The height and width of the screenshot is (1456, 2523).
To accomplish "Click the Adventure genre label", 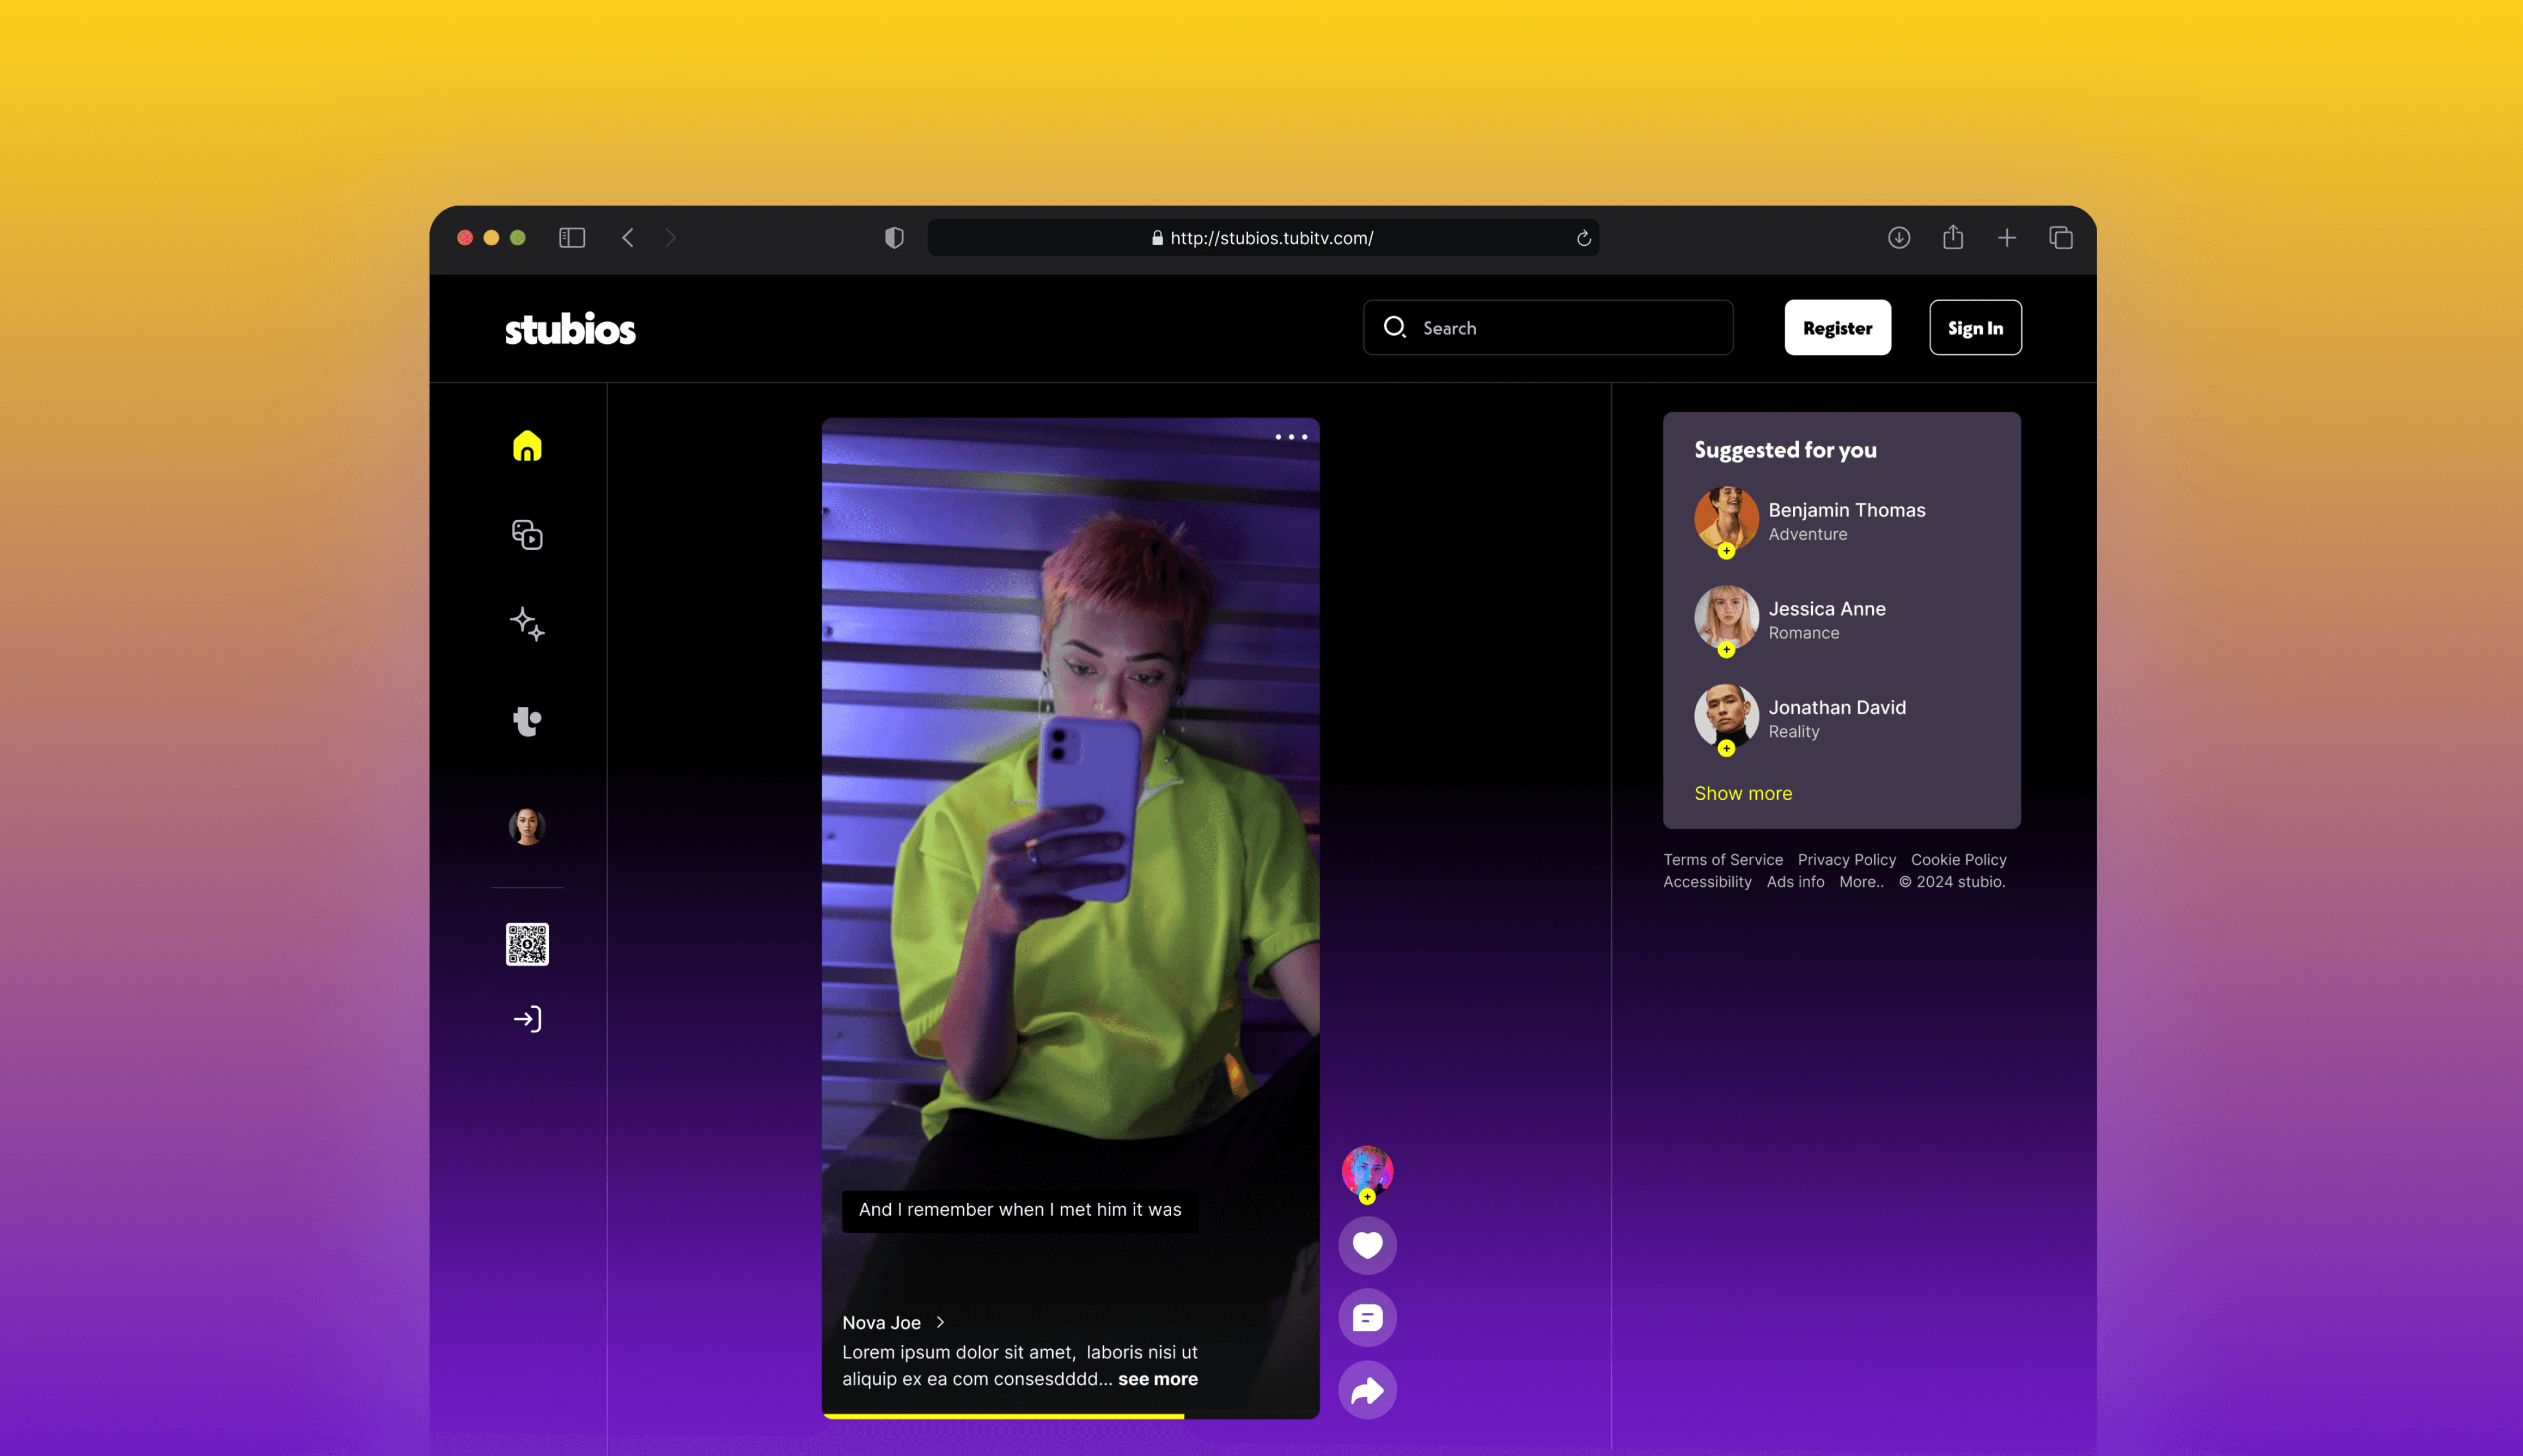I will point(1808,534).
